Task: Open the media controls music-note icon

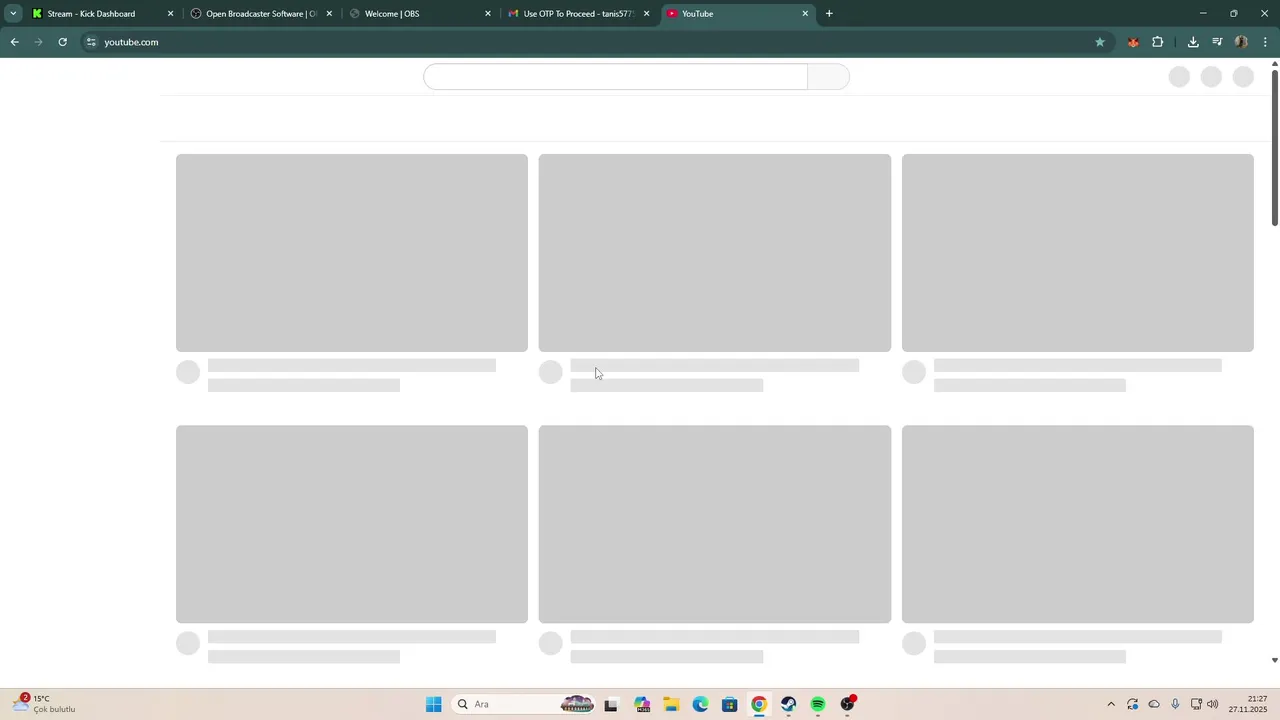Action: 1217,42
